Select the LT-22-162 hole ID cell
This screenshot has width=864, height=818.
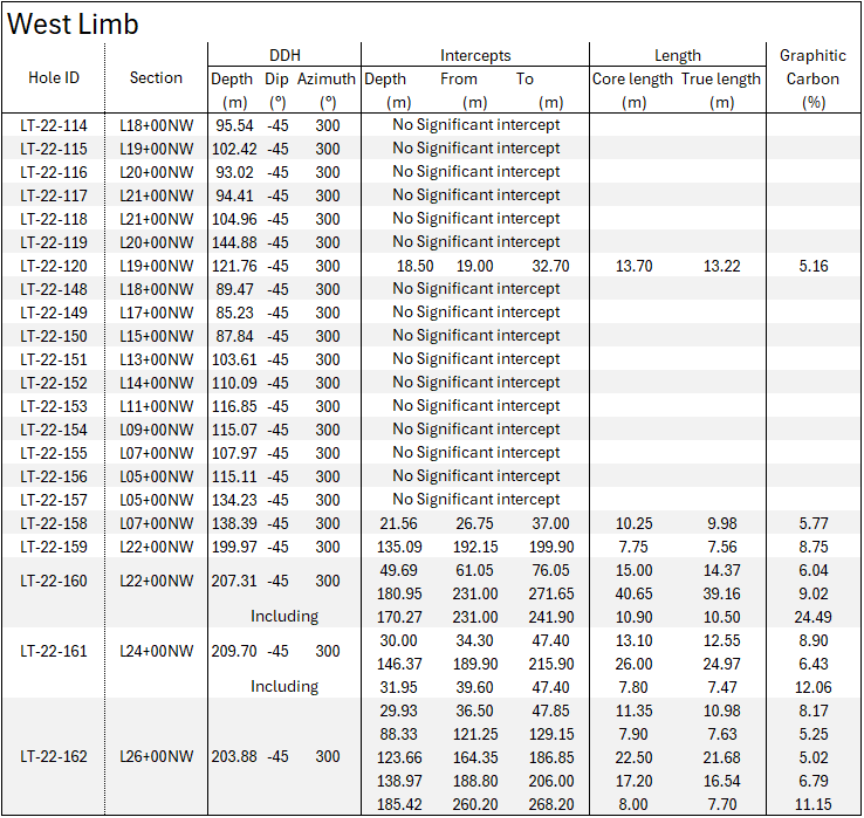click(x=53, y=757)
